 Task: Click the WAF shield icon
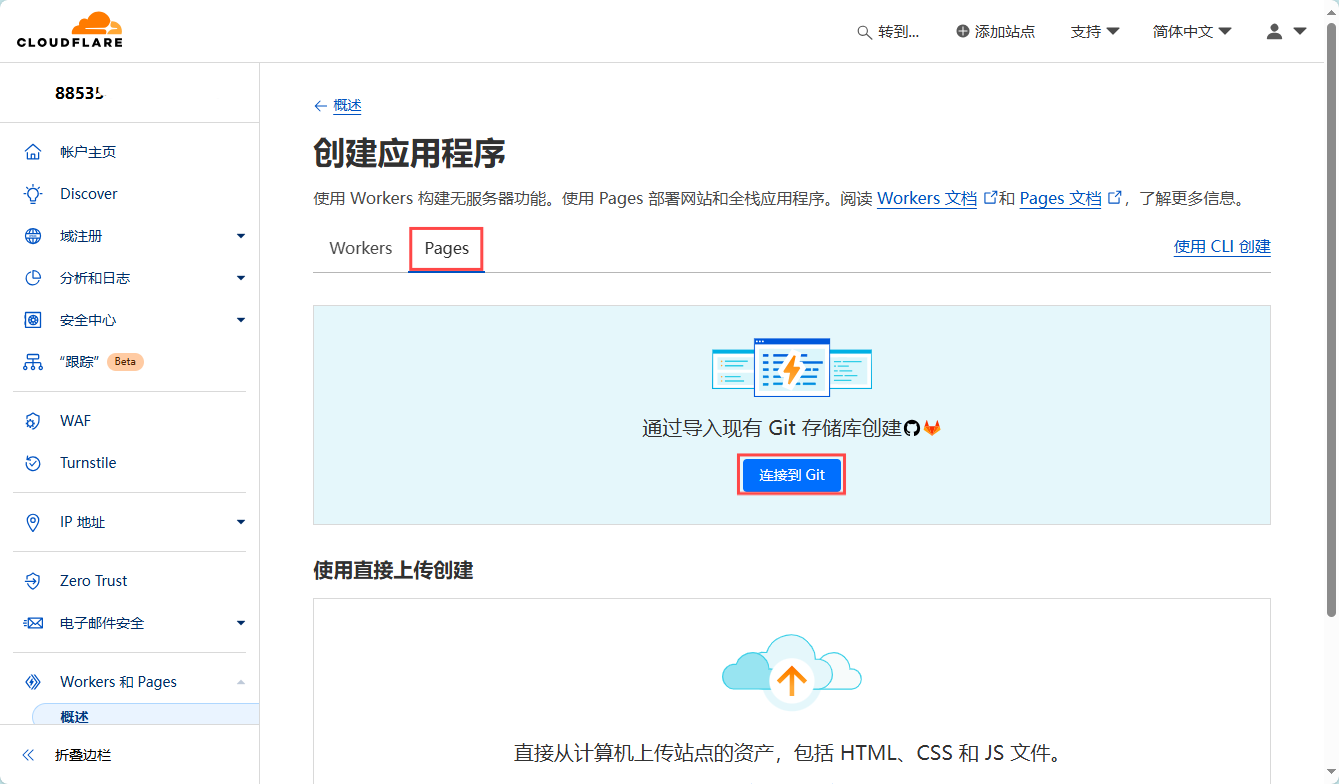coord(33,421)
